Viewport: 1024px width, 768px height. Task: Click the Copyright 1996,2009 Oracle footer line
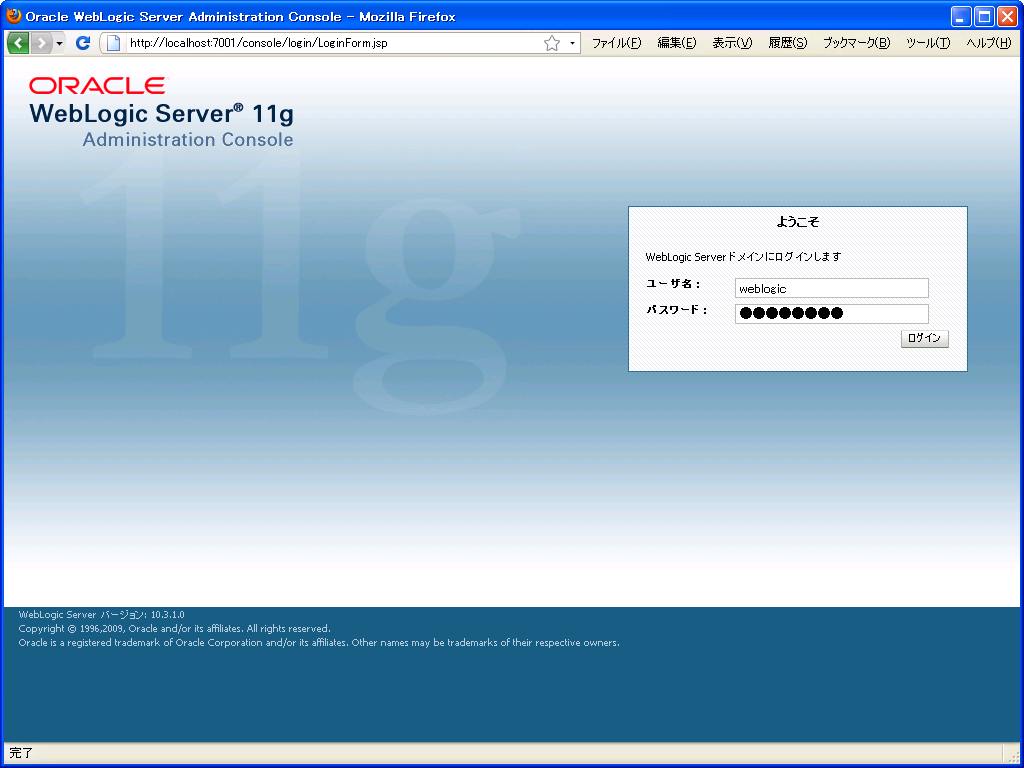[x=174, y=629]
